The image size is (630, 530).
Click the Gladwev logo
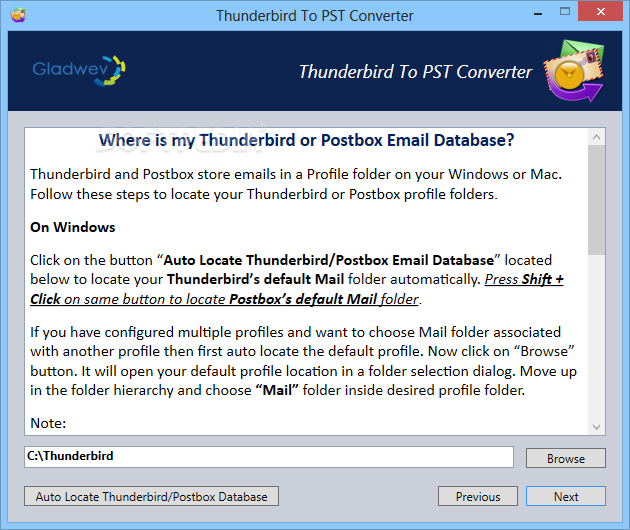(x=79, y=71)
